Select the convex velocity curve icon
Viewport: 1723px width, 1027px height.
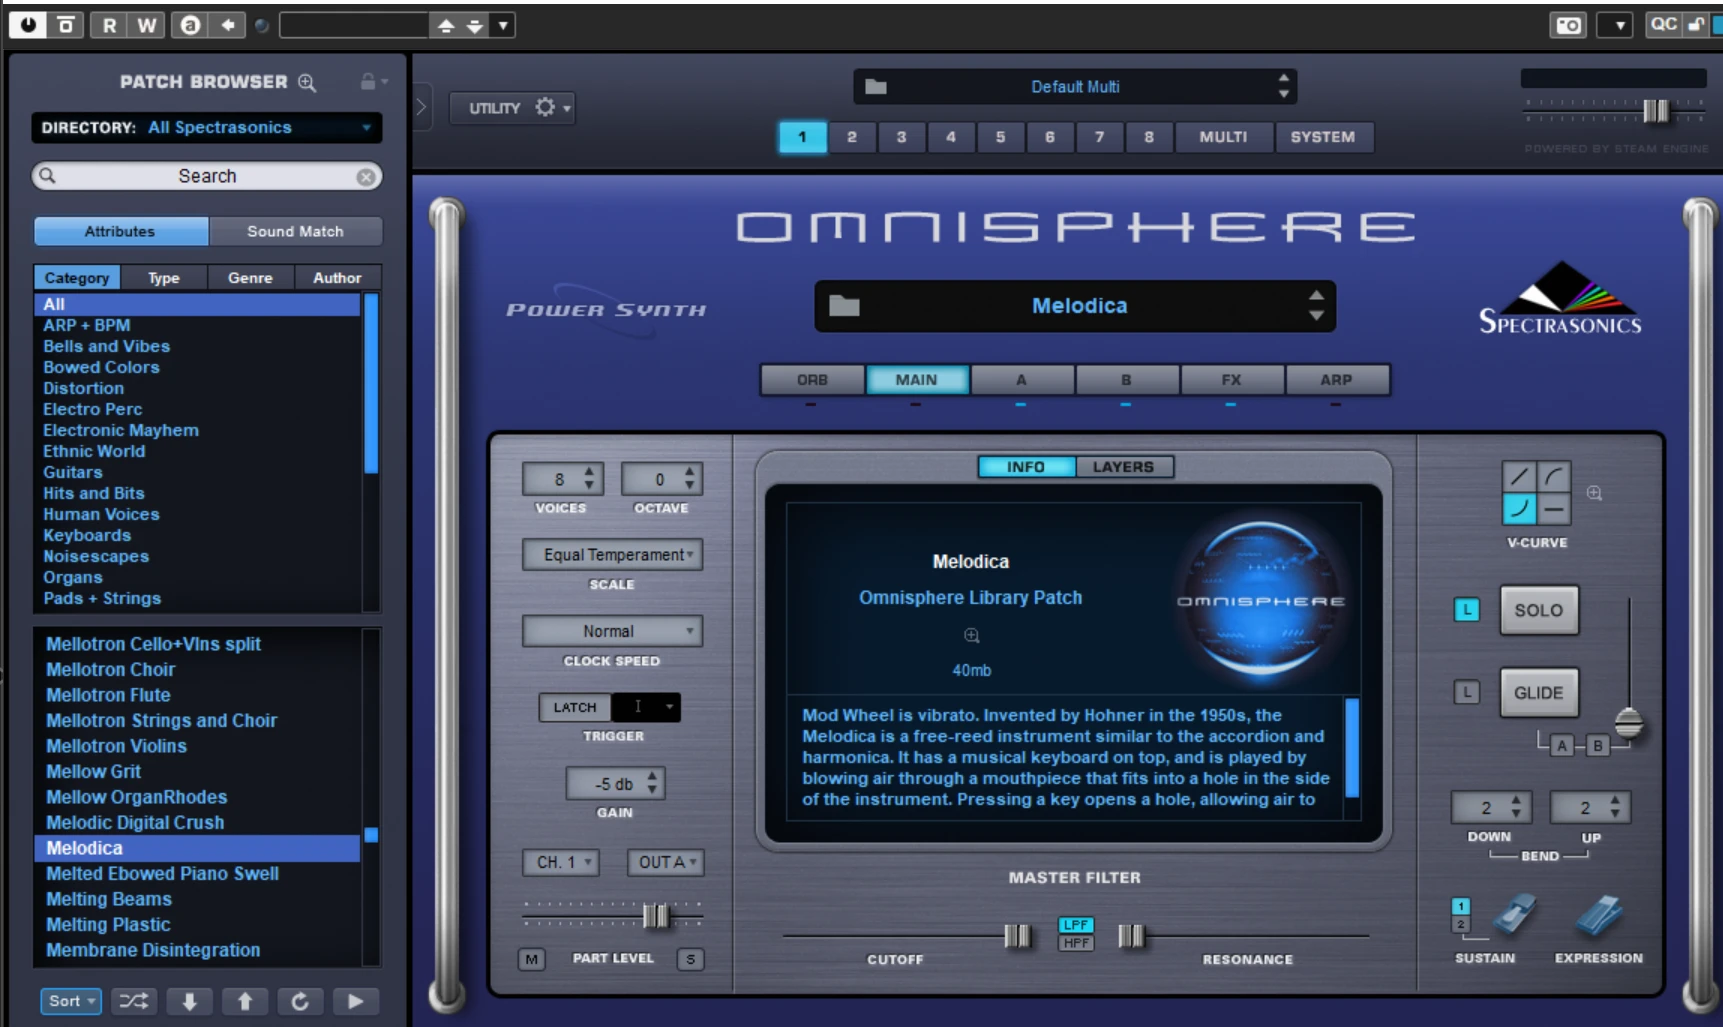(x=1553, y=477)
